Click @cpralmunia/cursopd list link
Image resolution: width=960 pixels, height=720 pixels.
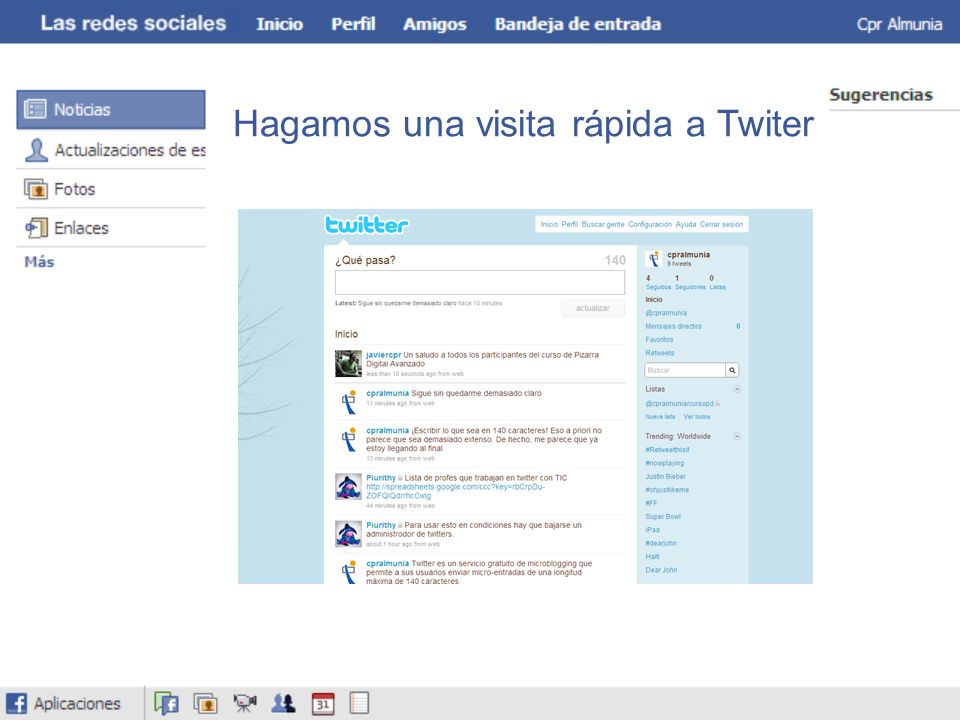click(x=680, y=403)
